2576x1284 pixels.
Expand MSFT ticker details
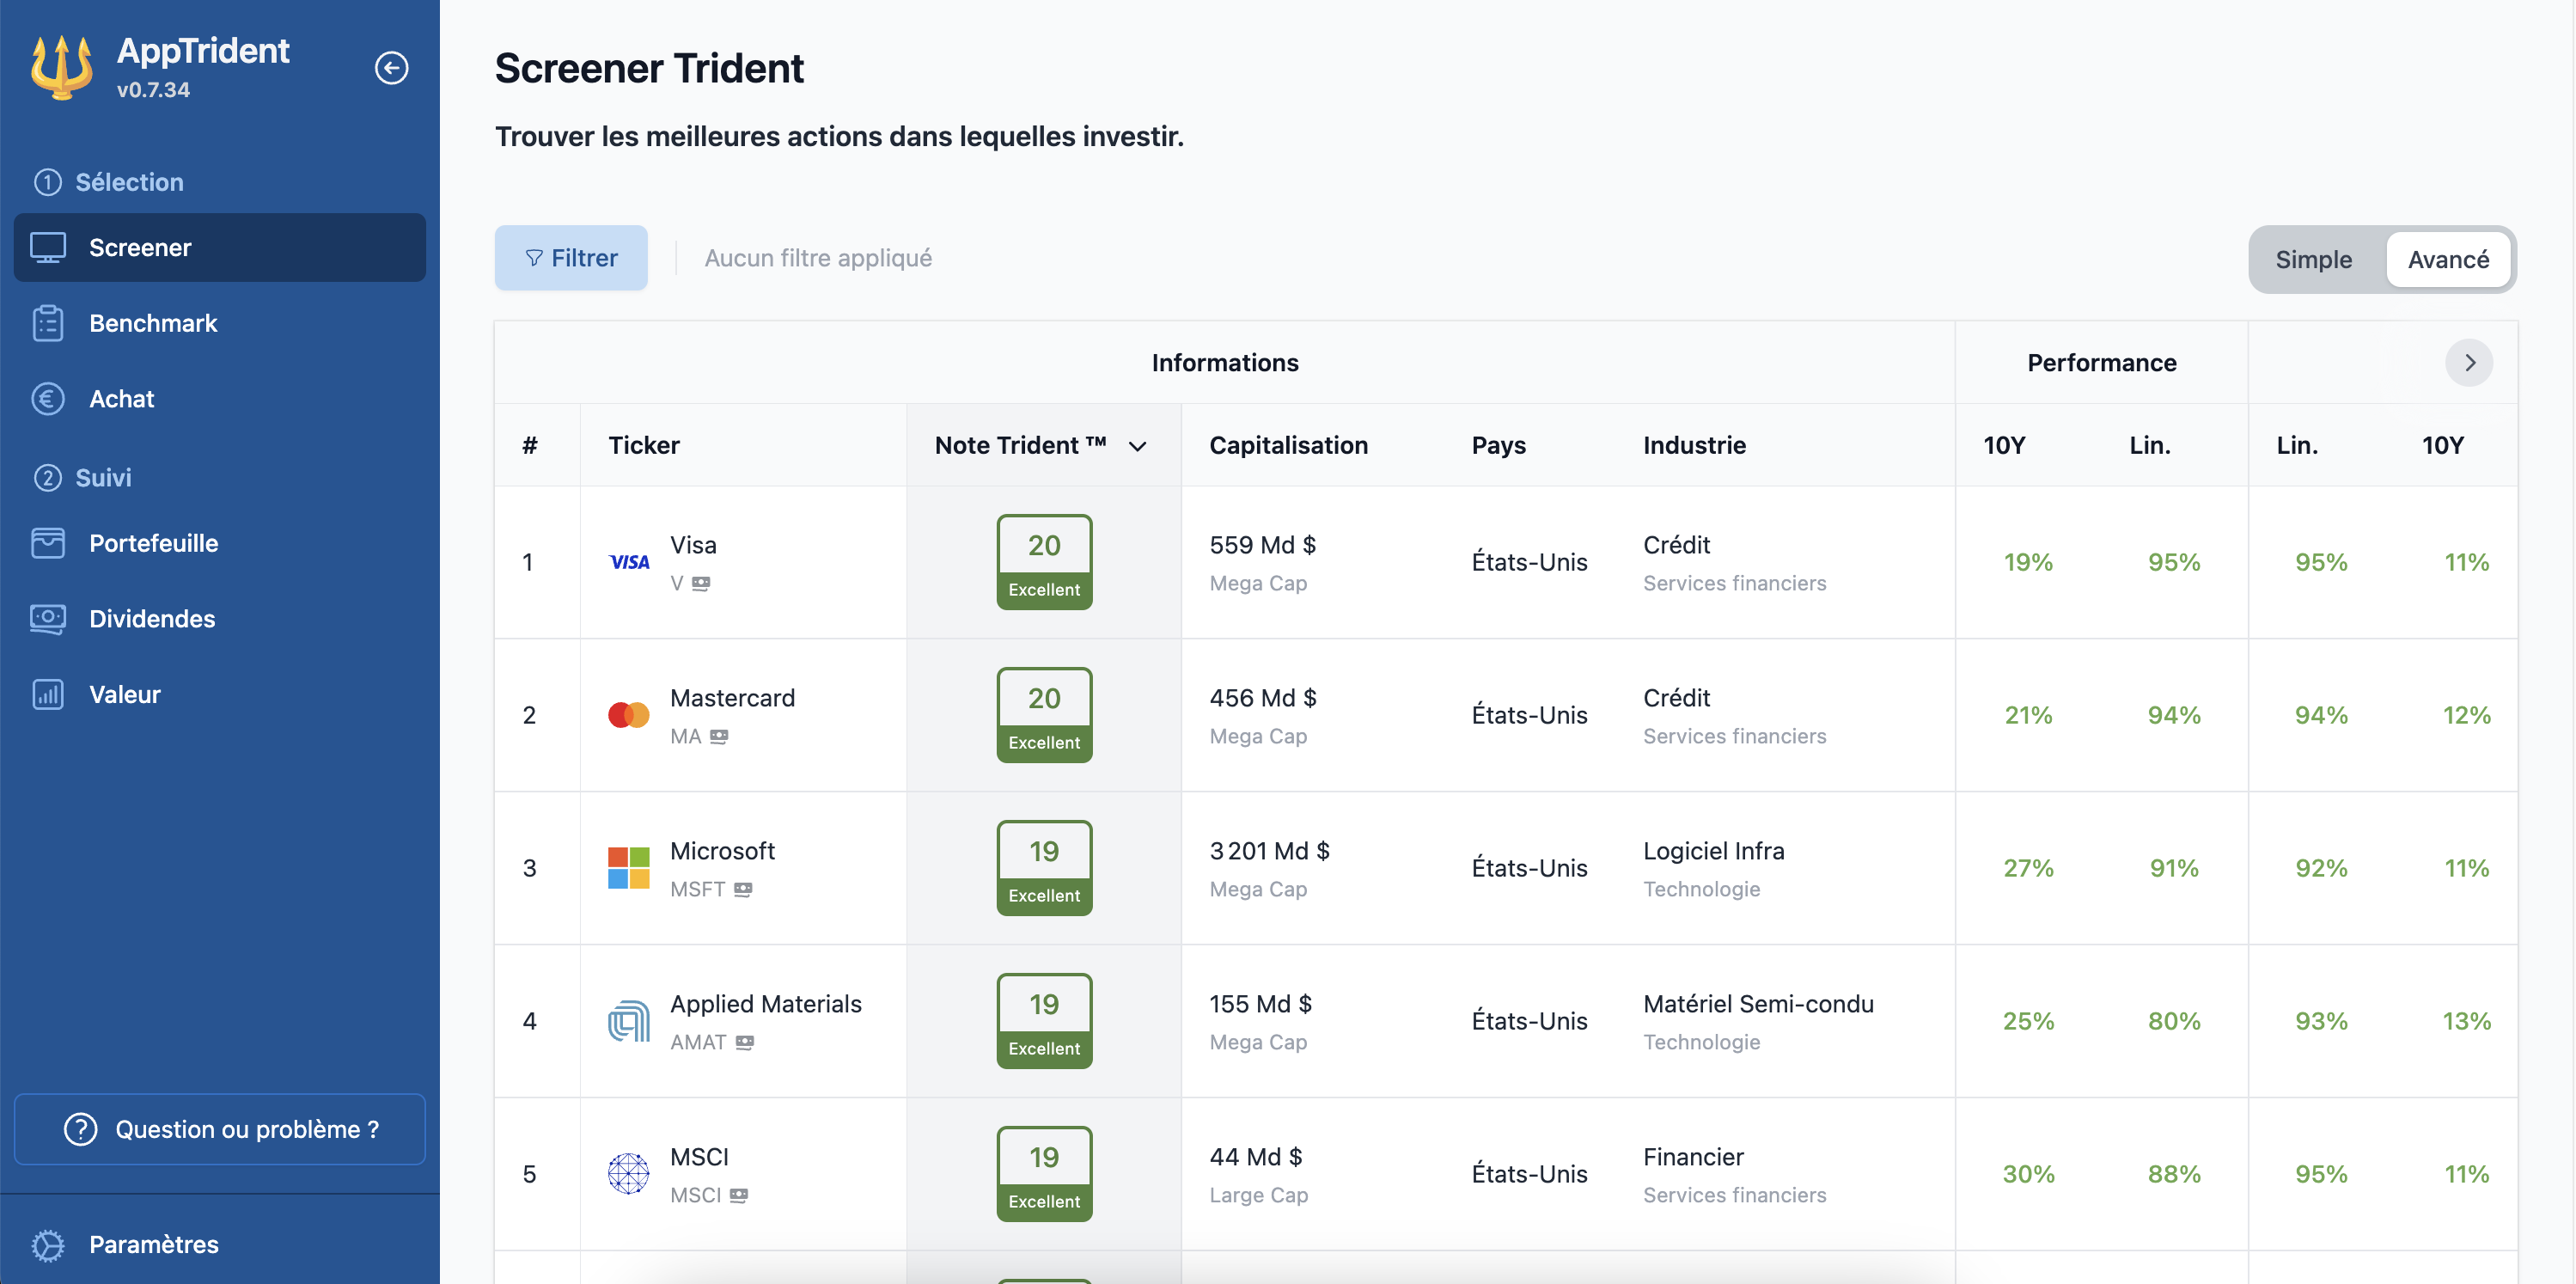[742, 888]
